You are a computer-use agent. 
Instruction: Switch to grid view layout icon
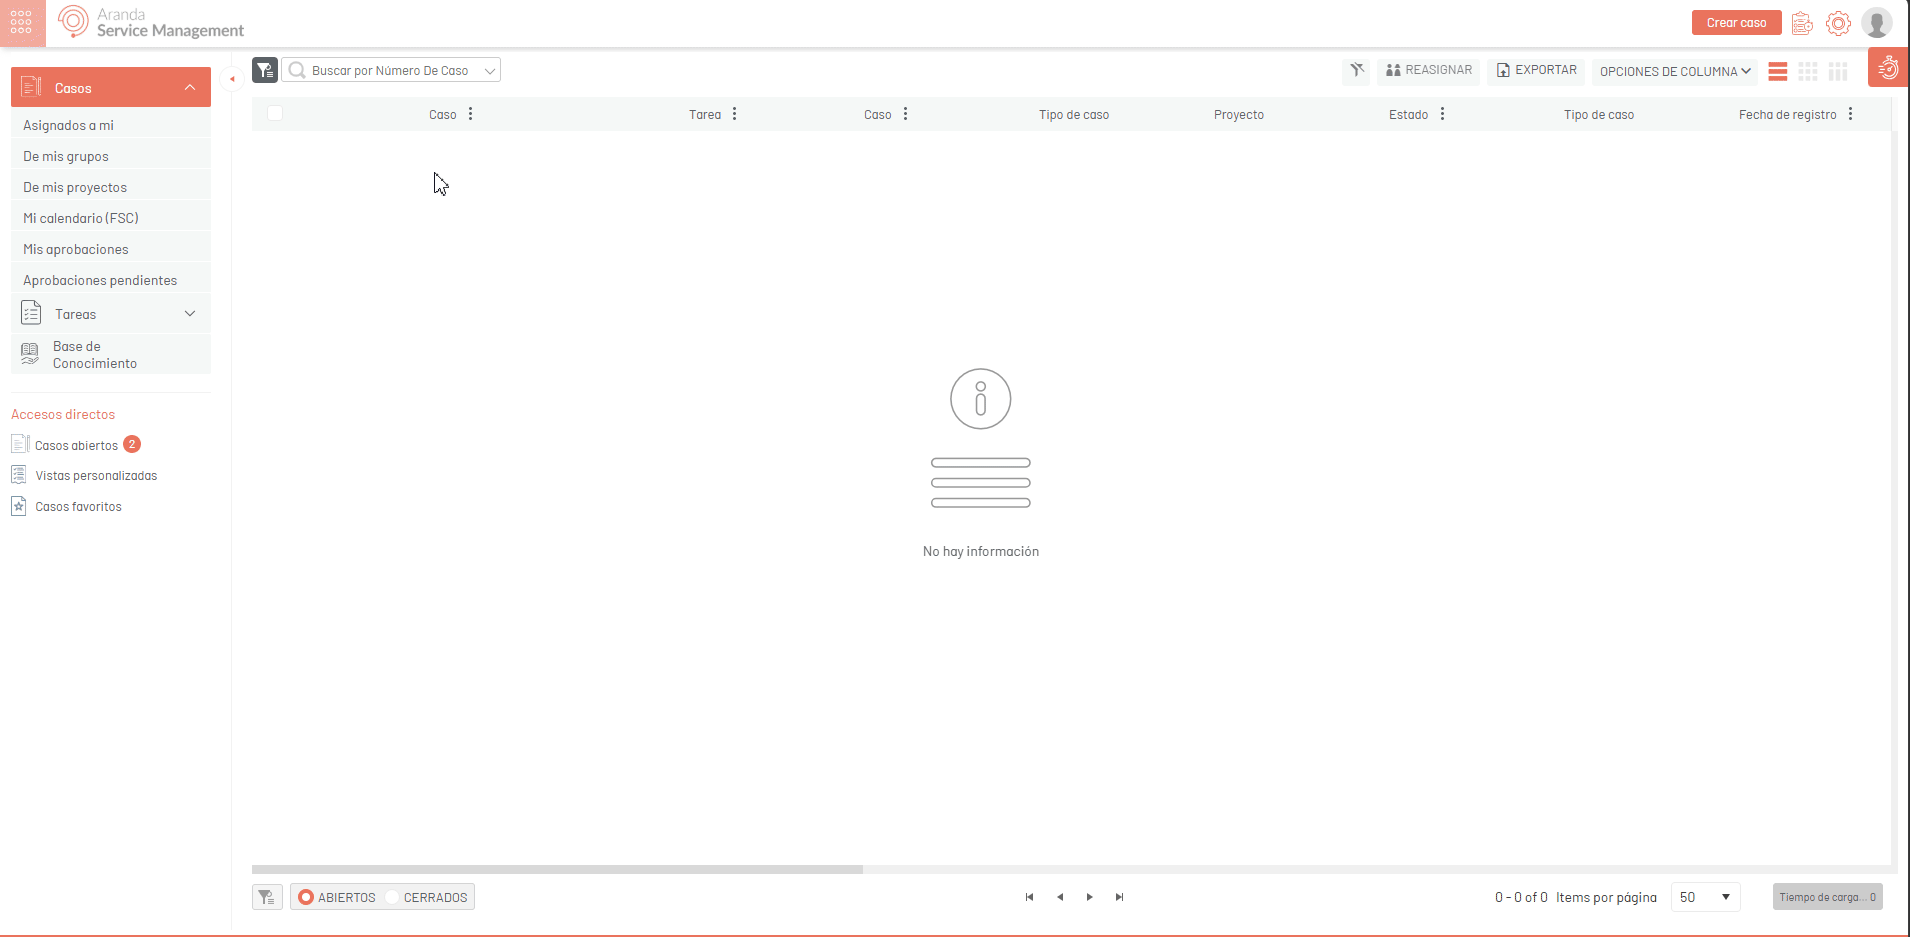coord(1808,71)
